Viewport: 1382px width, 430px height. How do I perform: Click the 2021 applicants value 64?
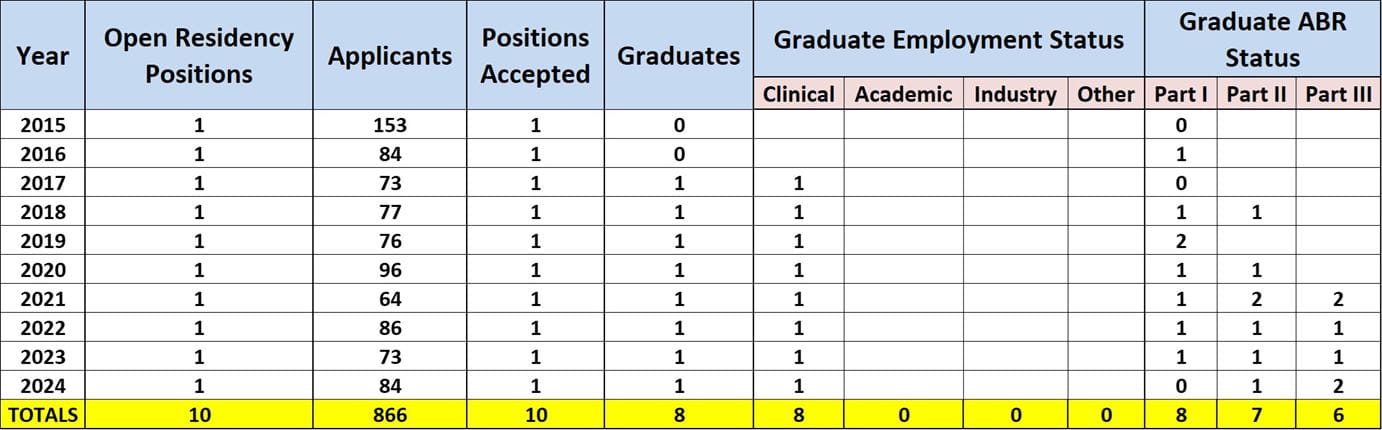[x=389, y=299]
